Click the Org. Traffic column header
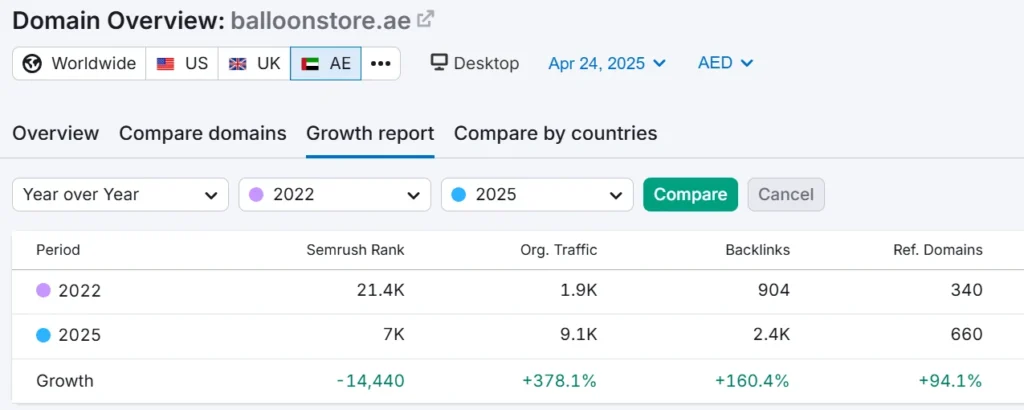This screenshot has height=410, width=1024. coord(558,249)
